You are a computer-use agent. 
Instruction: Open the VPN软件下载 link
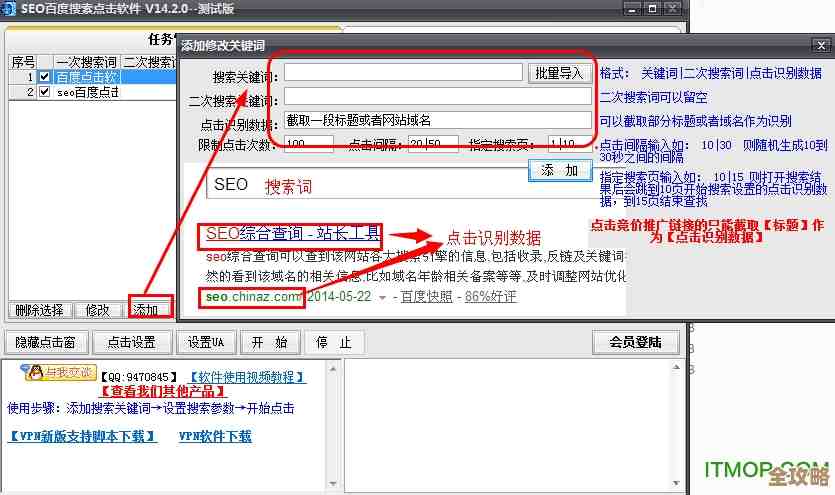[215, 436]
